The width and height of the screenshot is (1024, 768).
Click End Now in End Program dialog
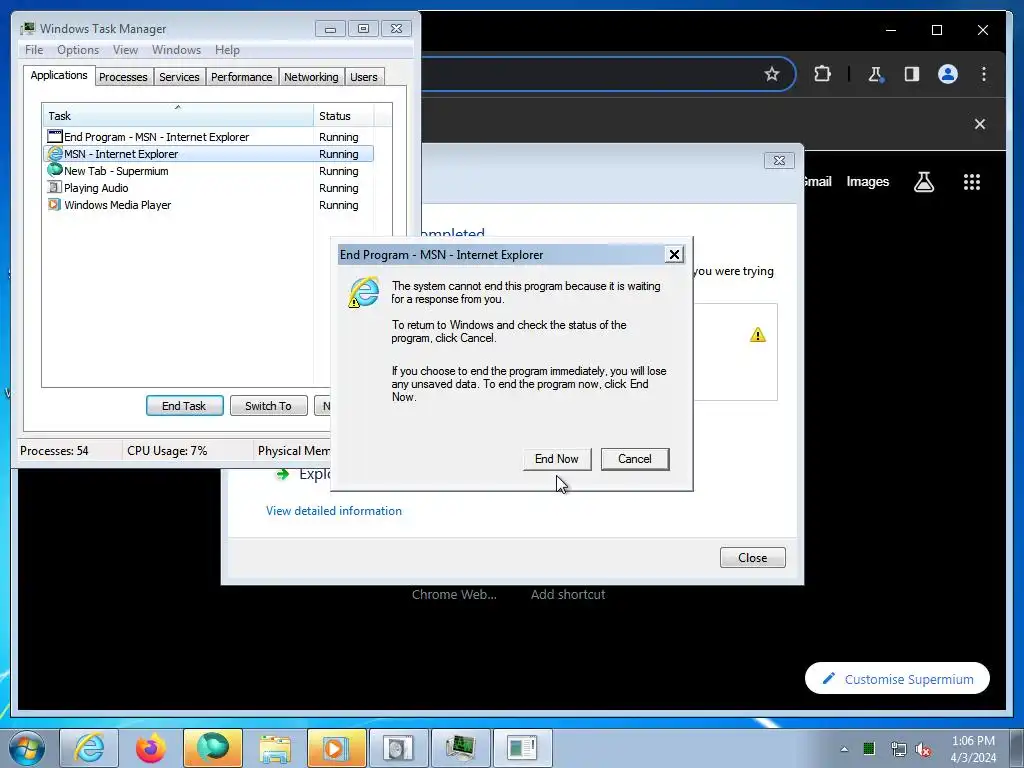click(x=556, y=459)
